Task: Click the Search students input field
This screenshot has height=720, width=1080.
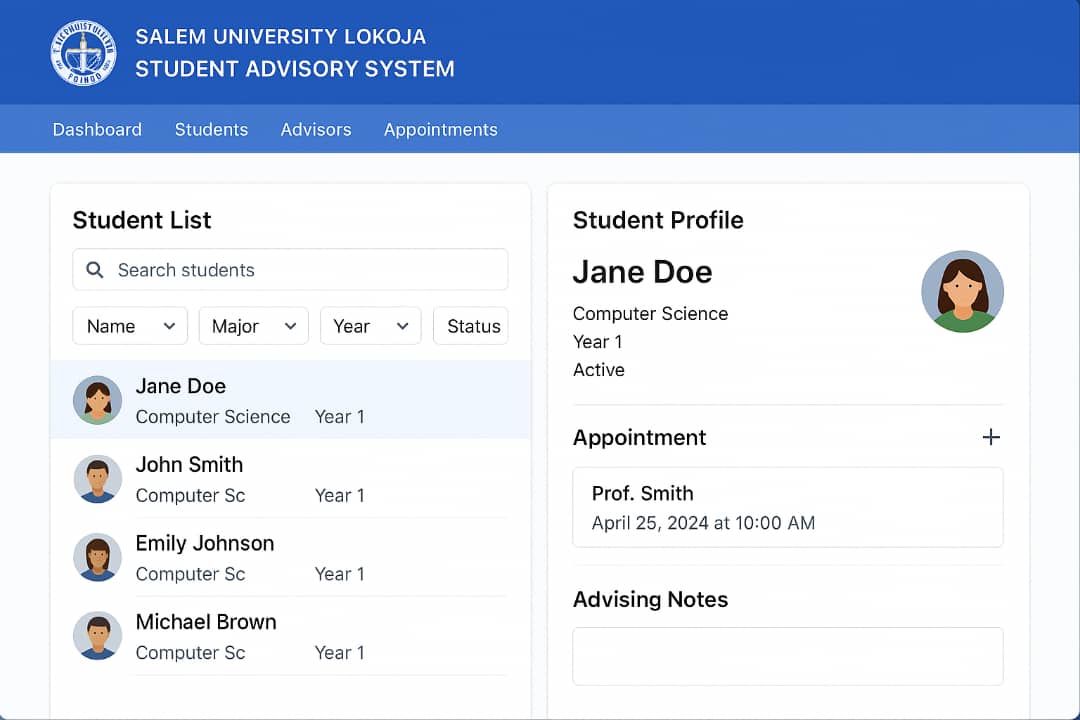Action: click(x=300, y=270)
